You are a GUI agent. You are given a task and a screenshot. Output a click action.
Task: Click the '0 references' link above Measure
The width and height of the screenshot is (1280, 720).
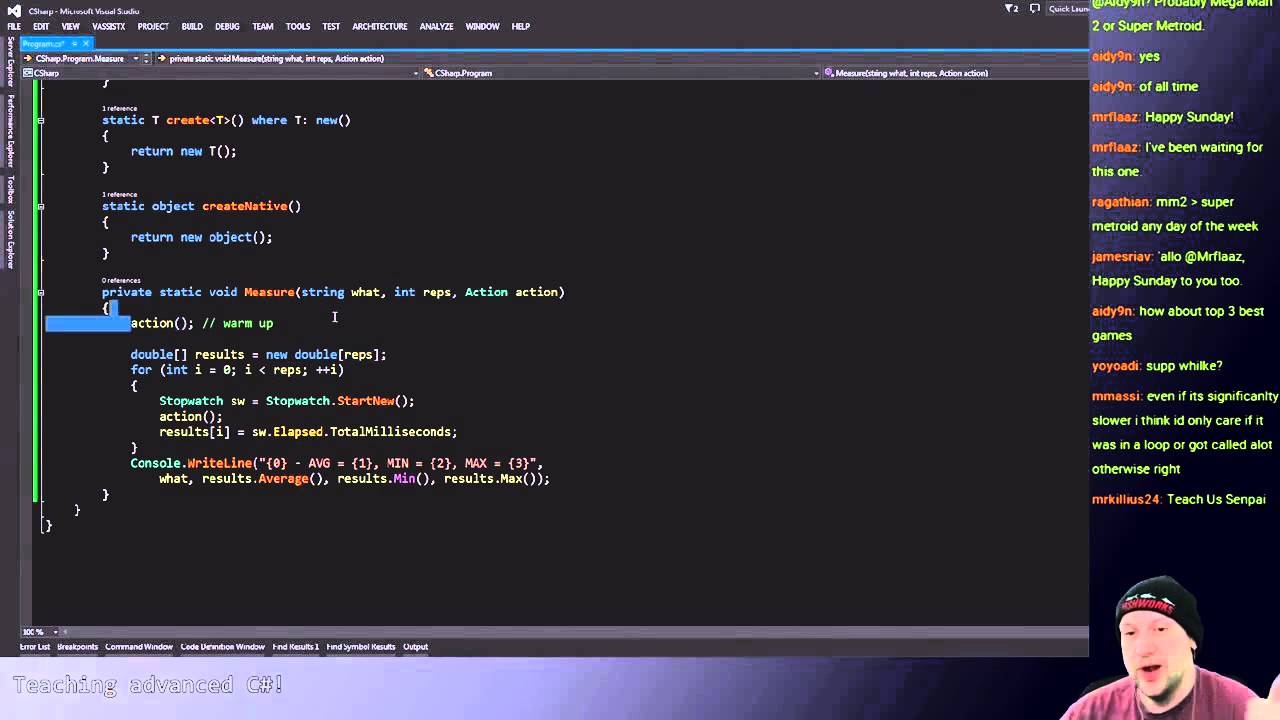(121, 280)
